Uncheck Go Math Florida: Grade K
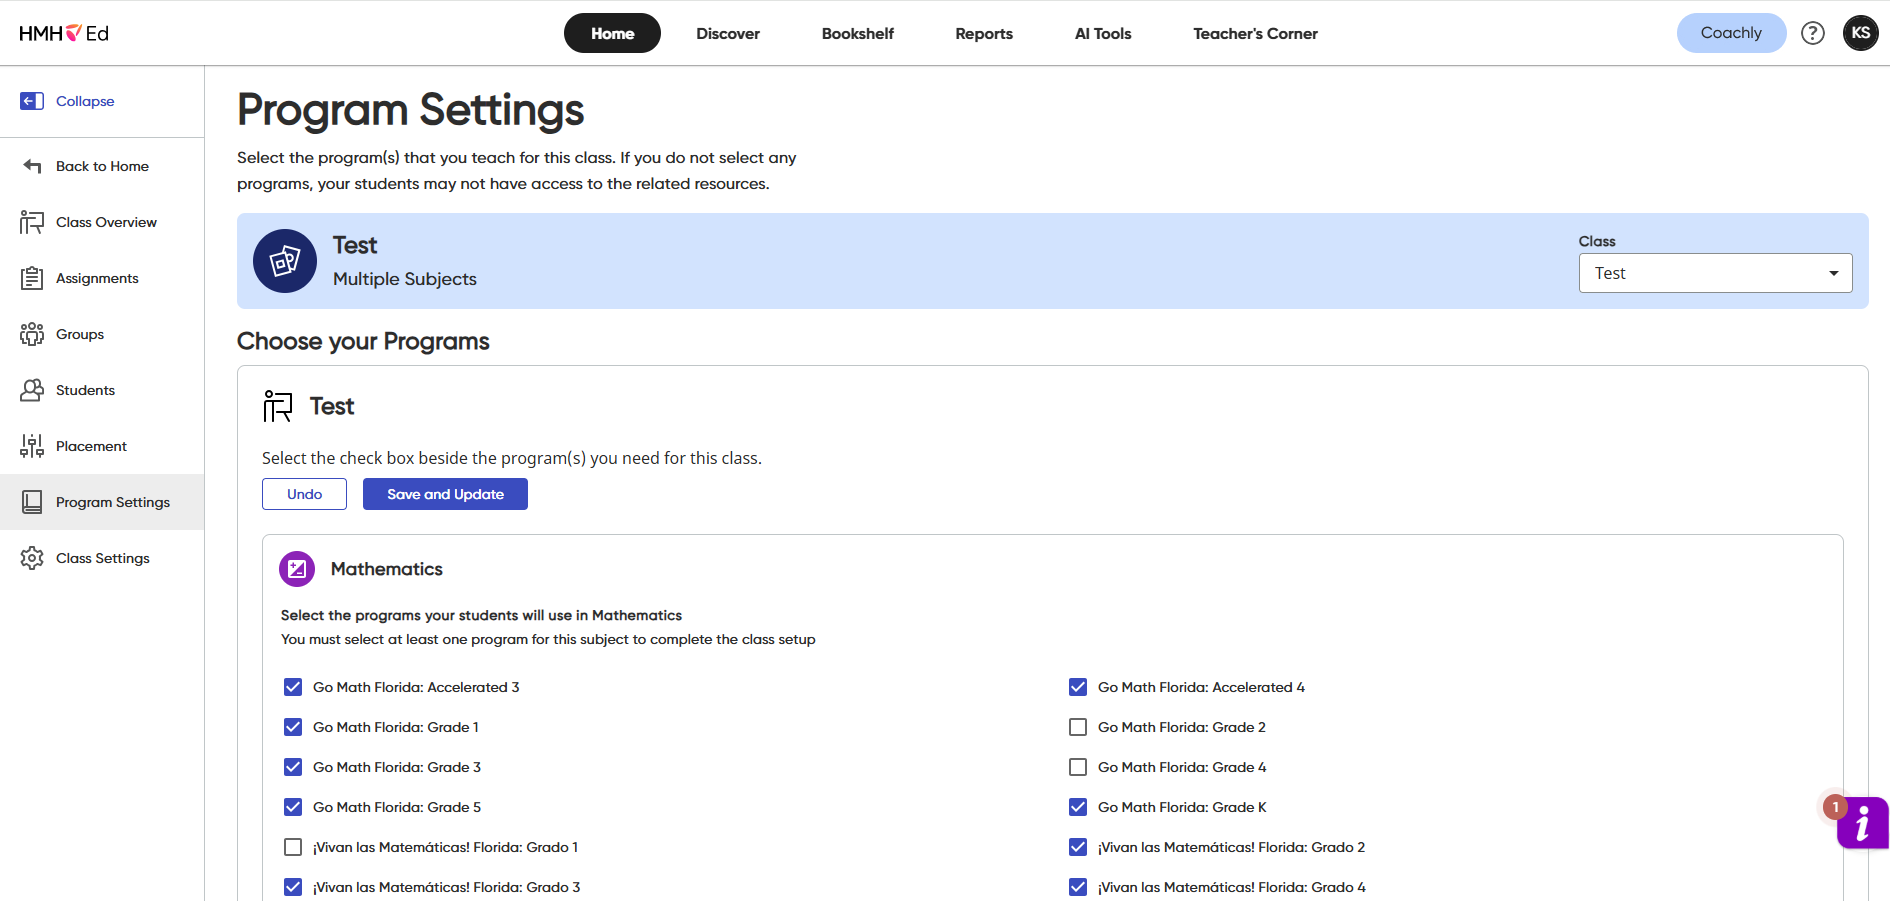The height and width of the screenshot is (901, 1890). [x=1078, y=807]
